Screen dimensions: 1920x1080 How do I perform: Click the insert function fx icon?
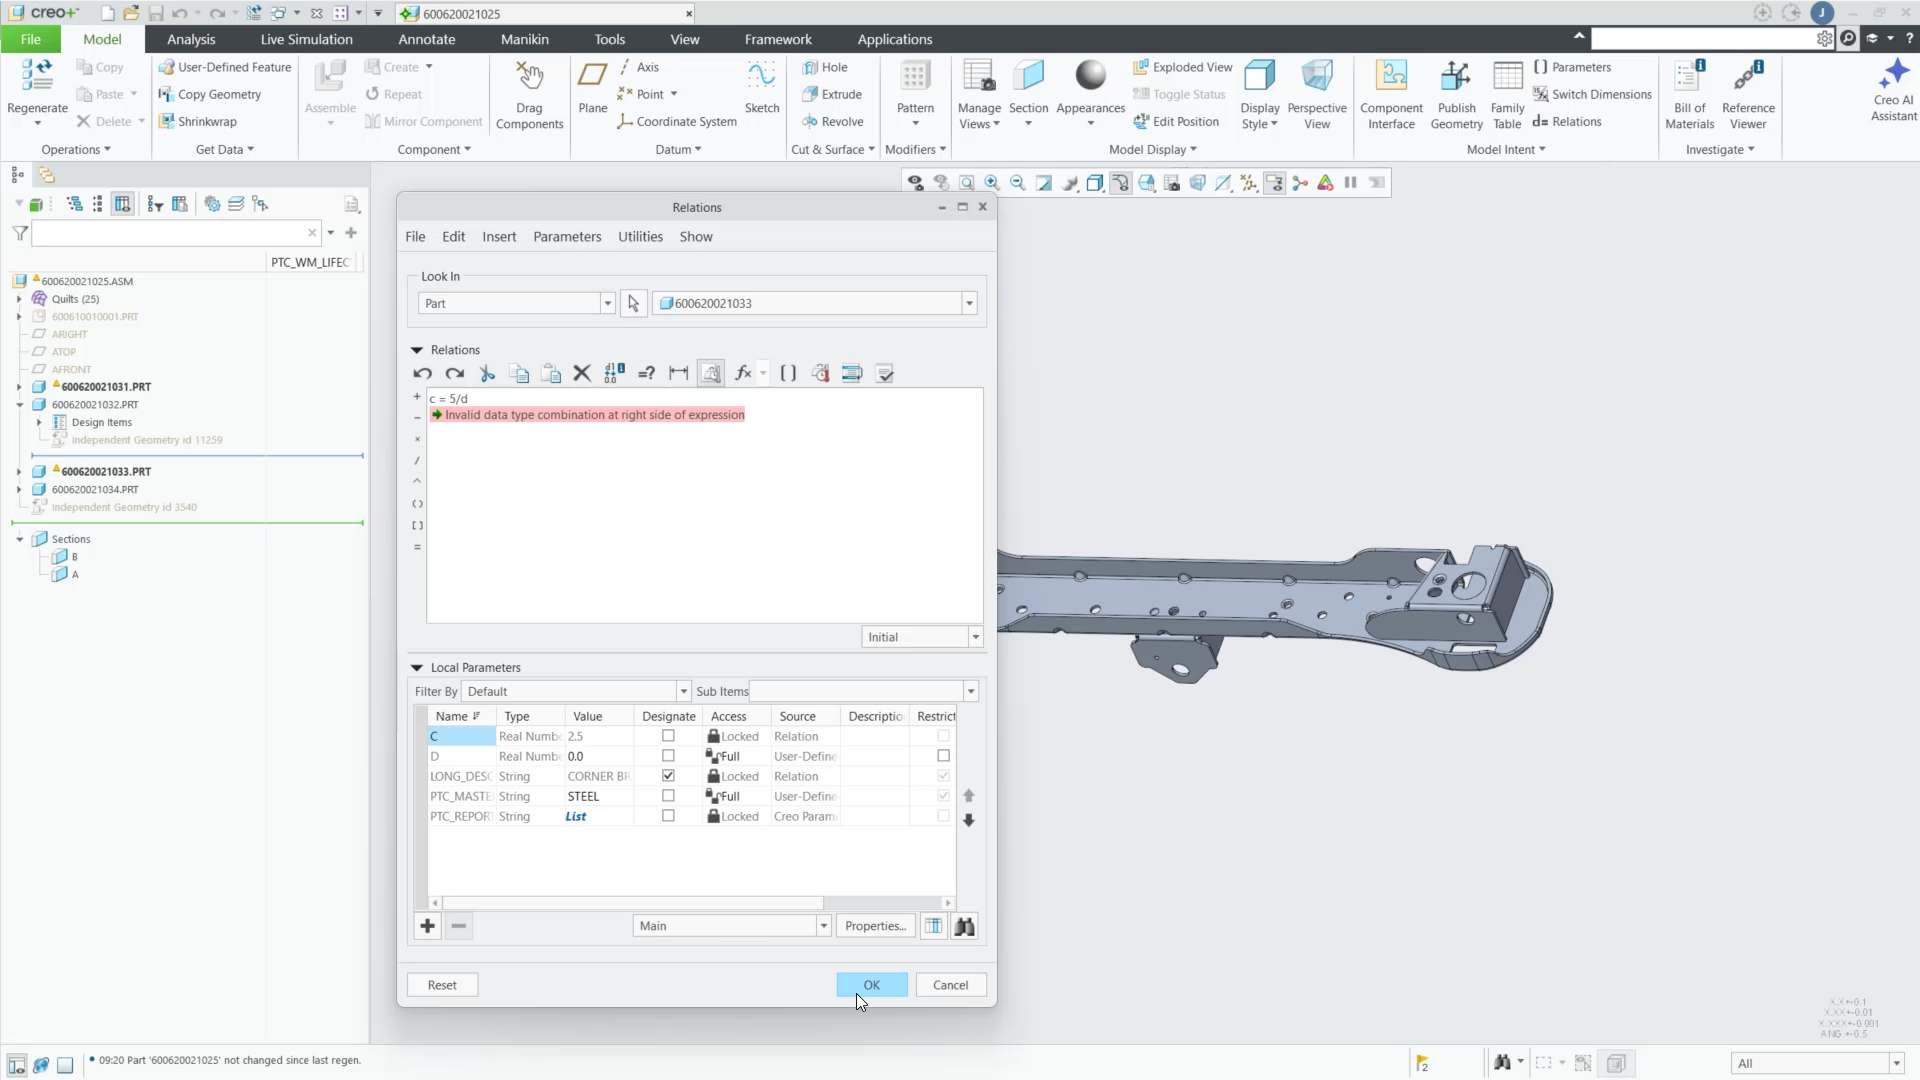point(743,373)
